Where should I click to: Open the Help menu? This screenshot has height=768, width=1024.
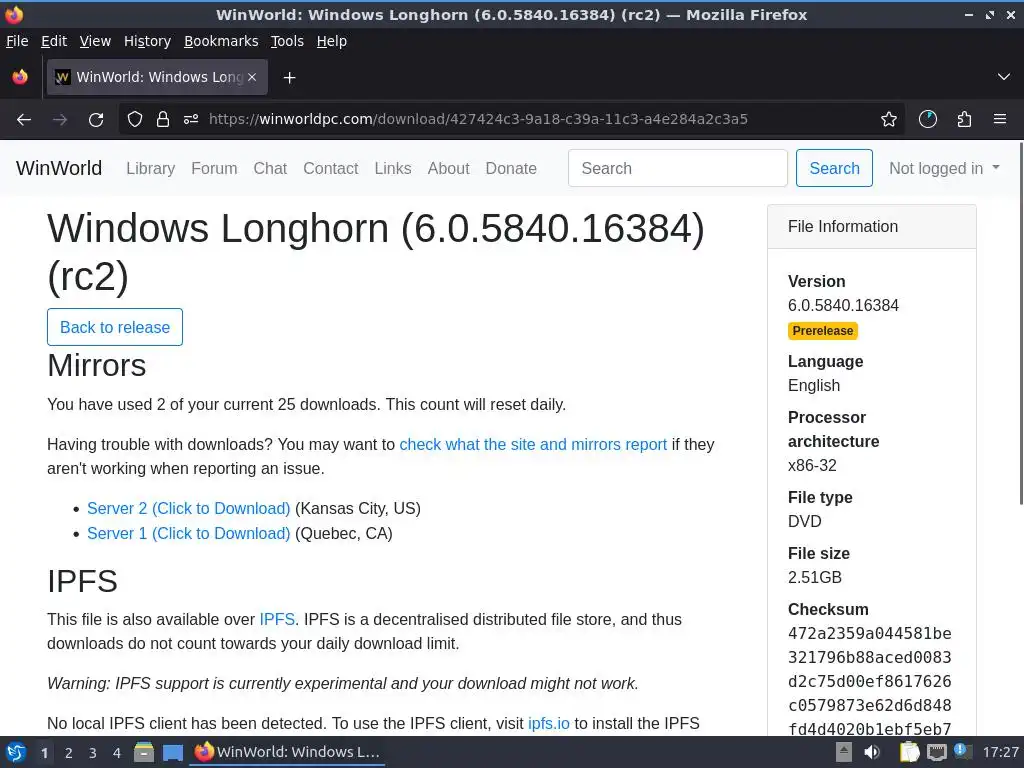pos(331,41)
